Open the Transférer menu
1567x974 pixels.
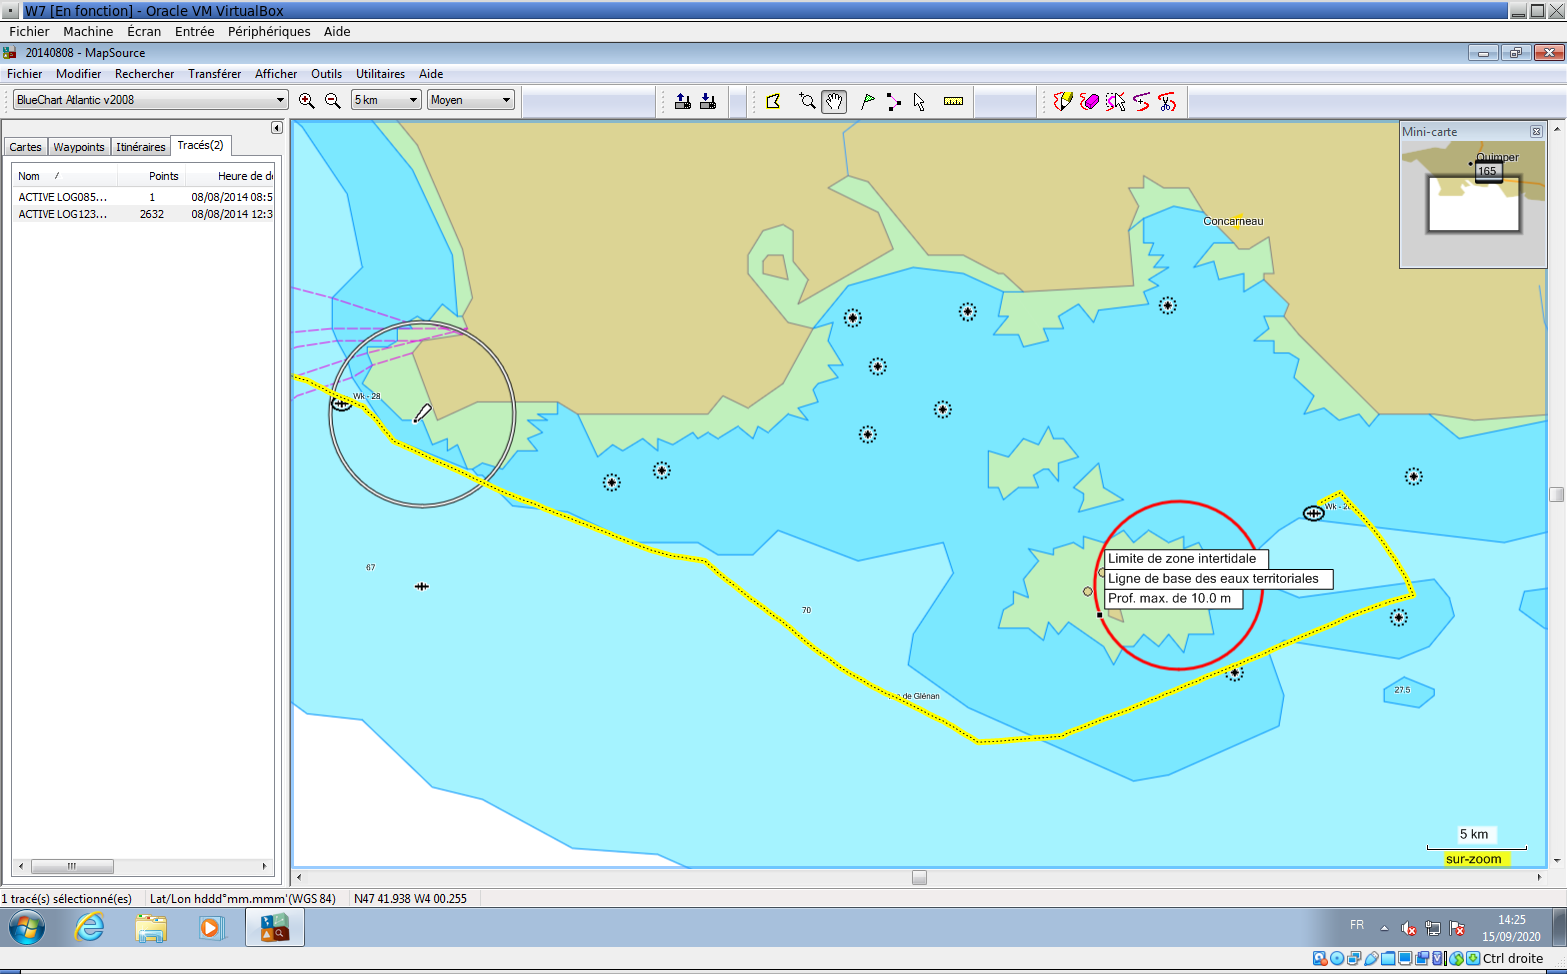[x=214, y=74]
